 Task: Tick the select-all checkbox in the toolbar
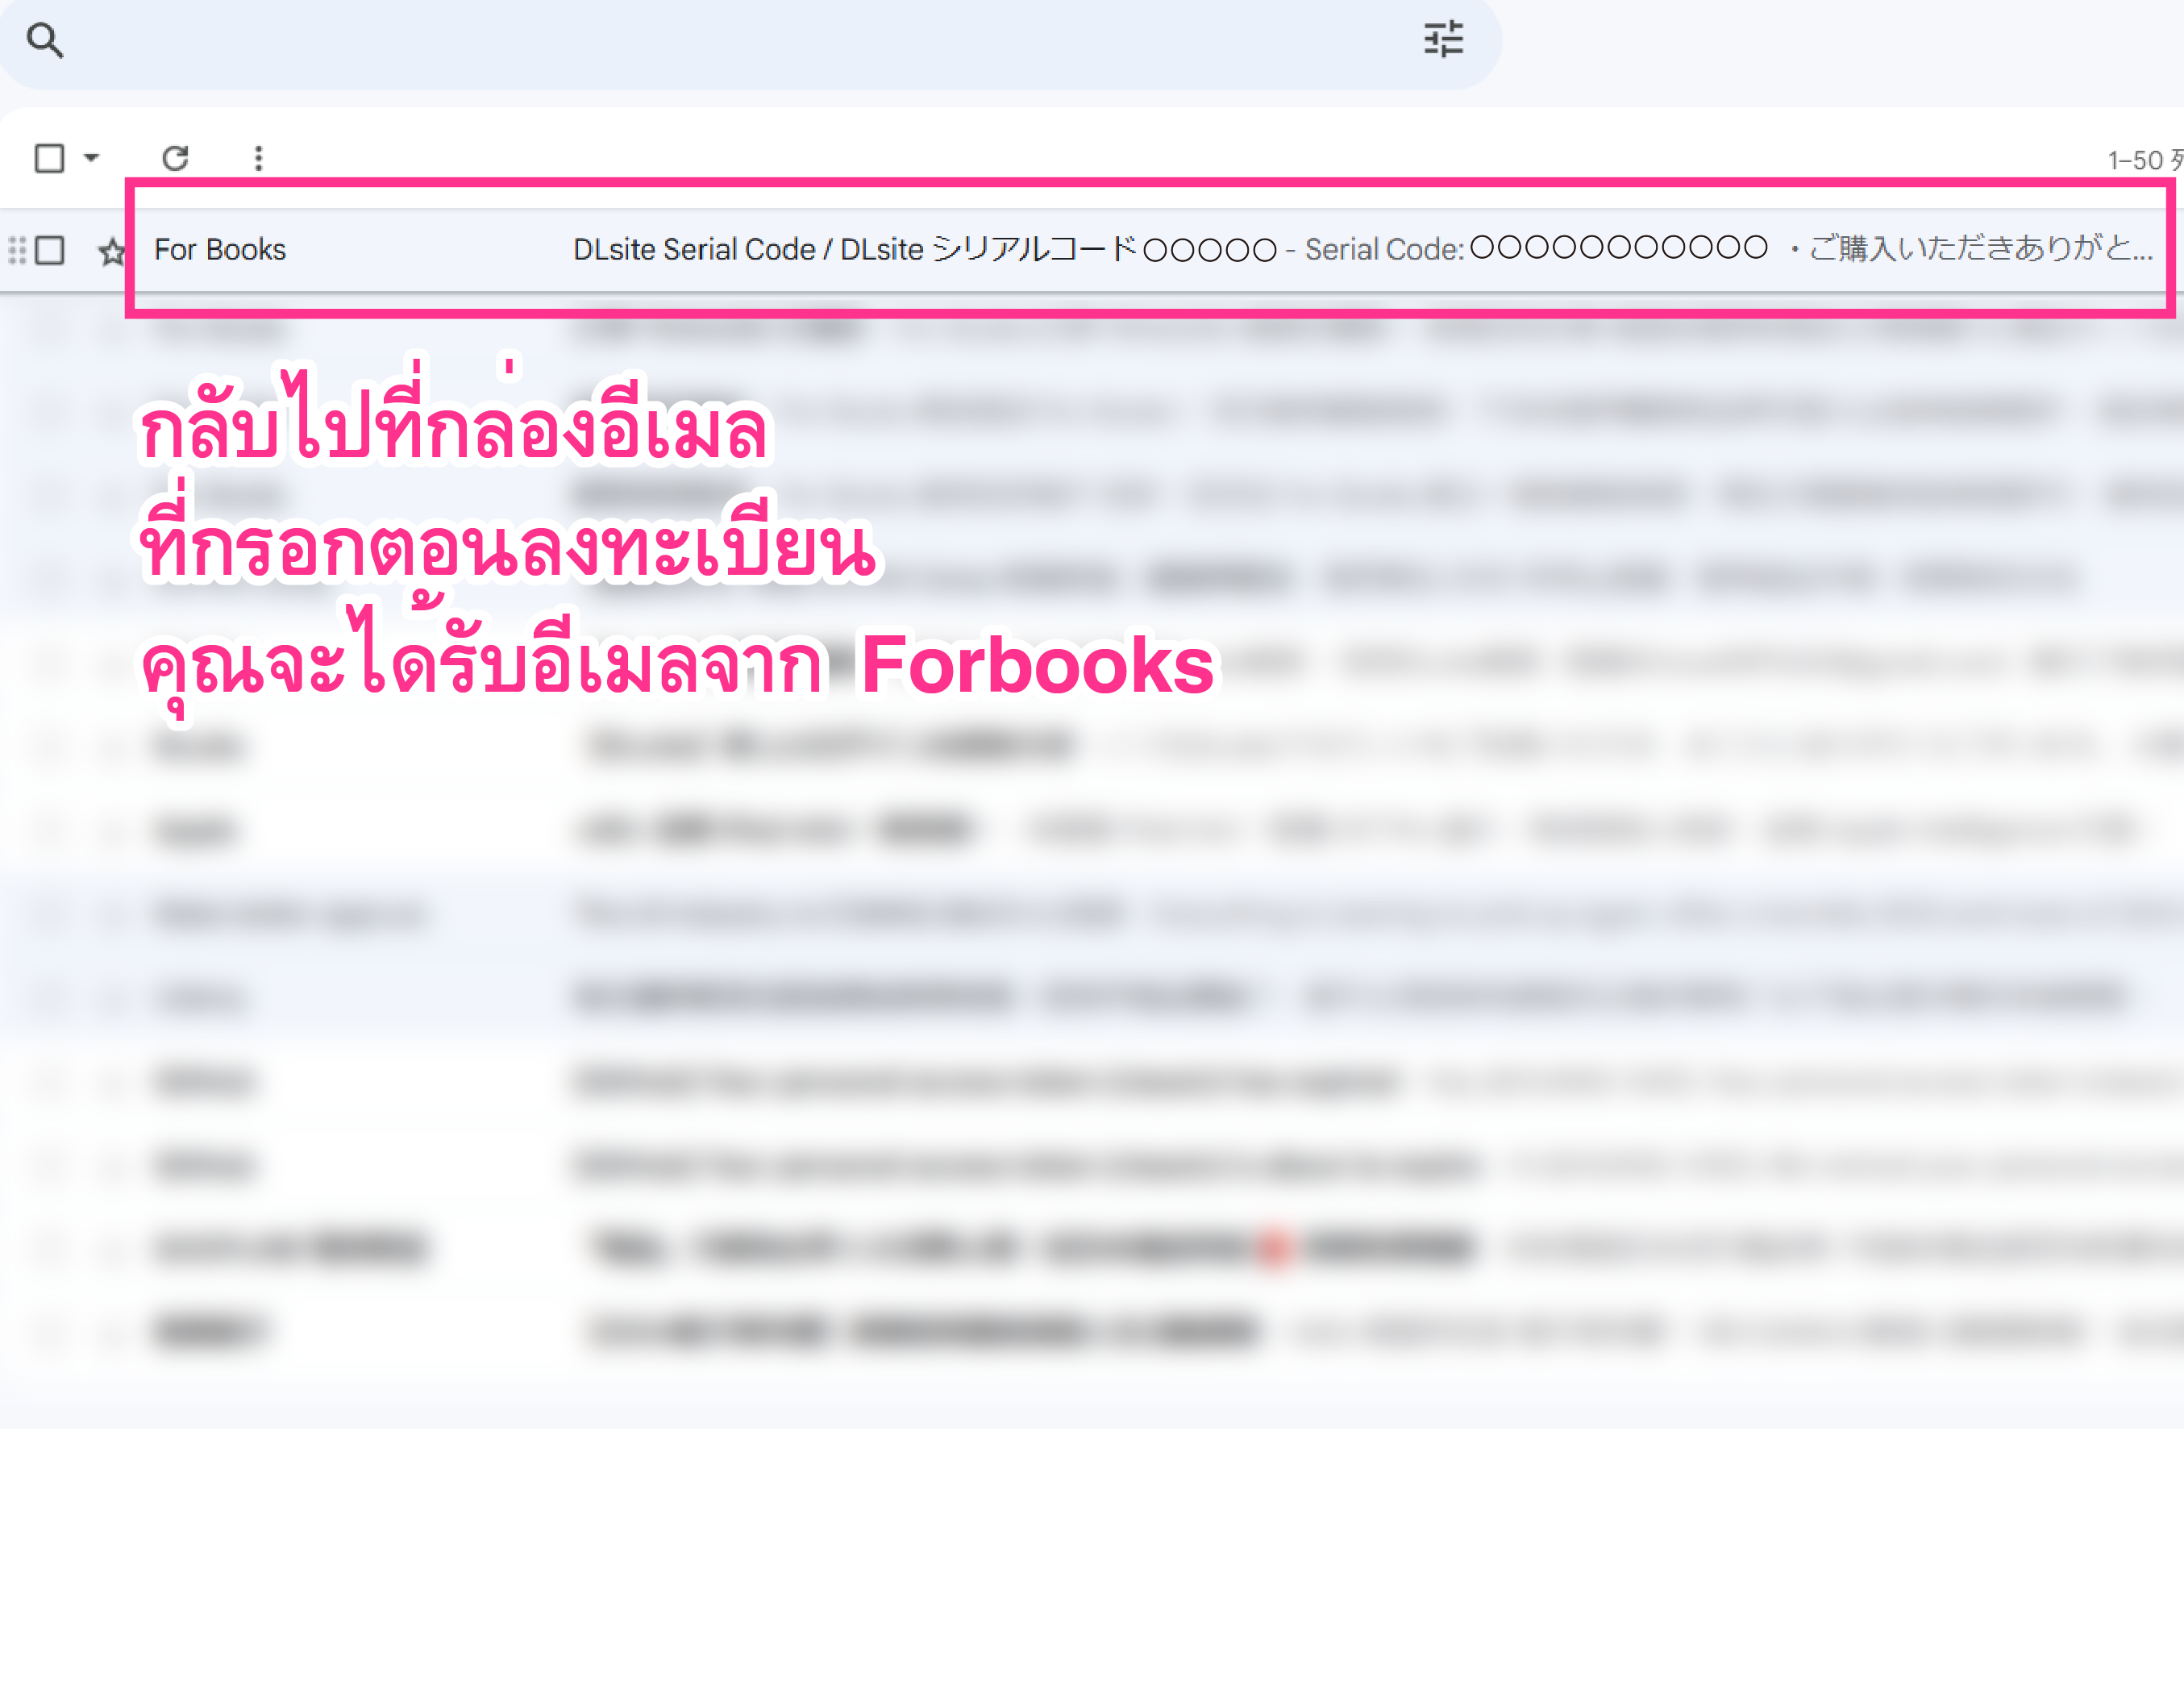[x=49, y=158]
